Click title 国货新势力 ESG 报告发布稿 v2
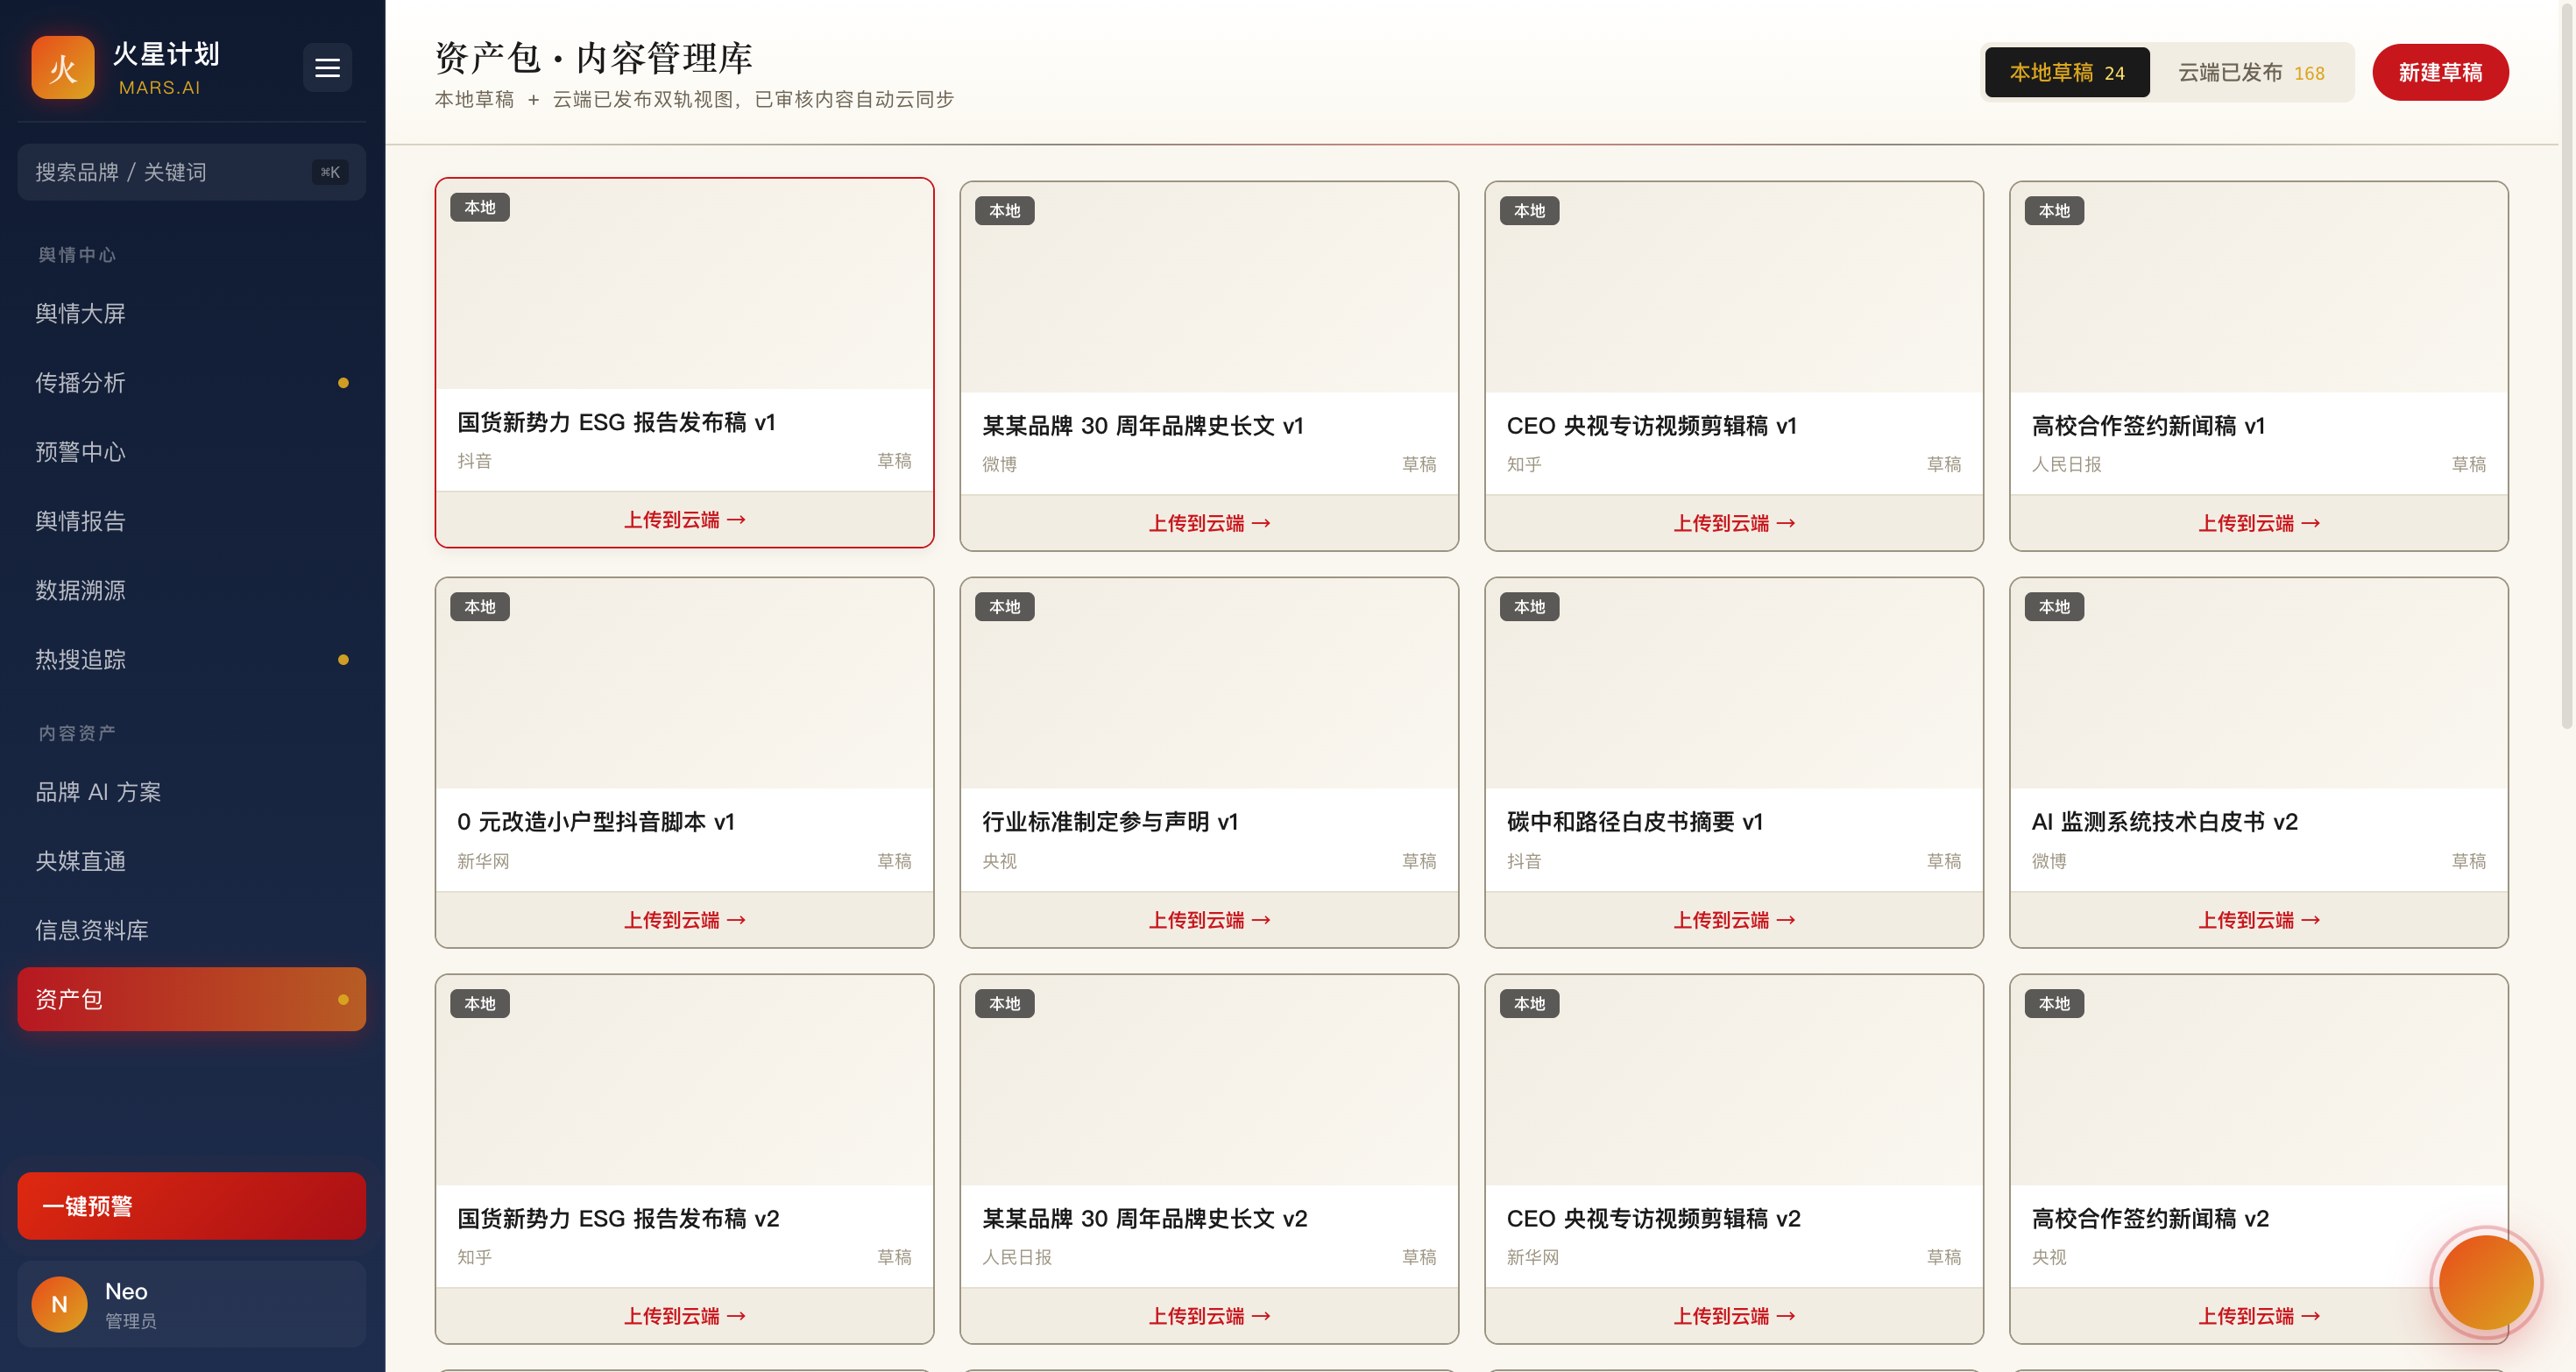The width and height of the screenshot is (2576, 1372). point(618,1218)
